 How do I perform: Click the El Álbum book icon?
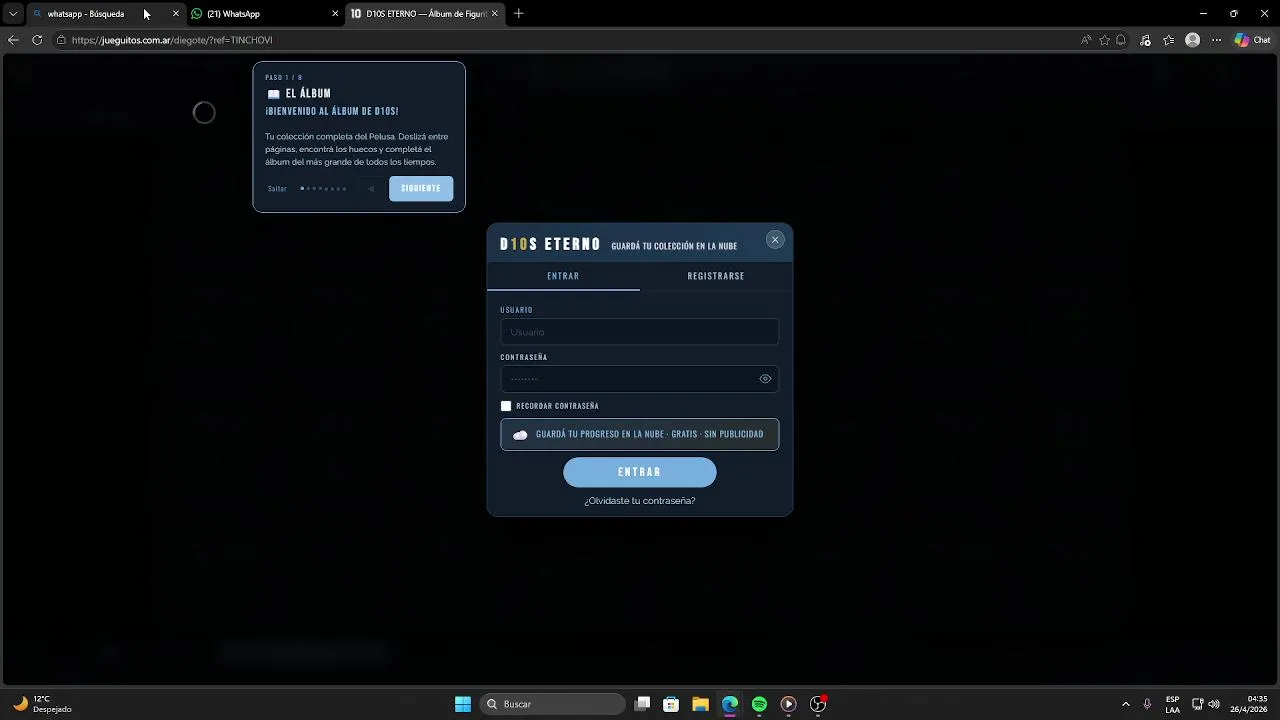[273, 94]
